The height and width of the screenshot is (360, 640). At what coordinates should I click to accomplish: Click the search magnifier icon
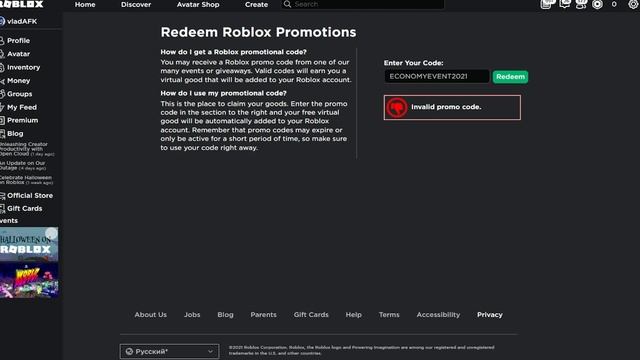point(287,4)
